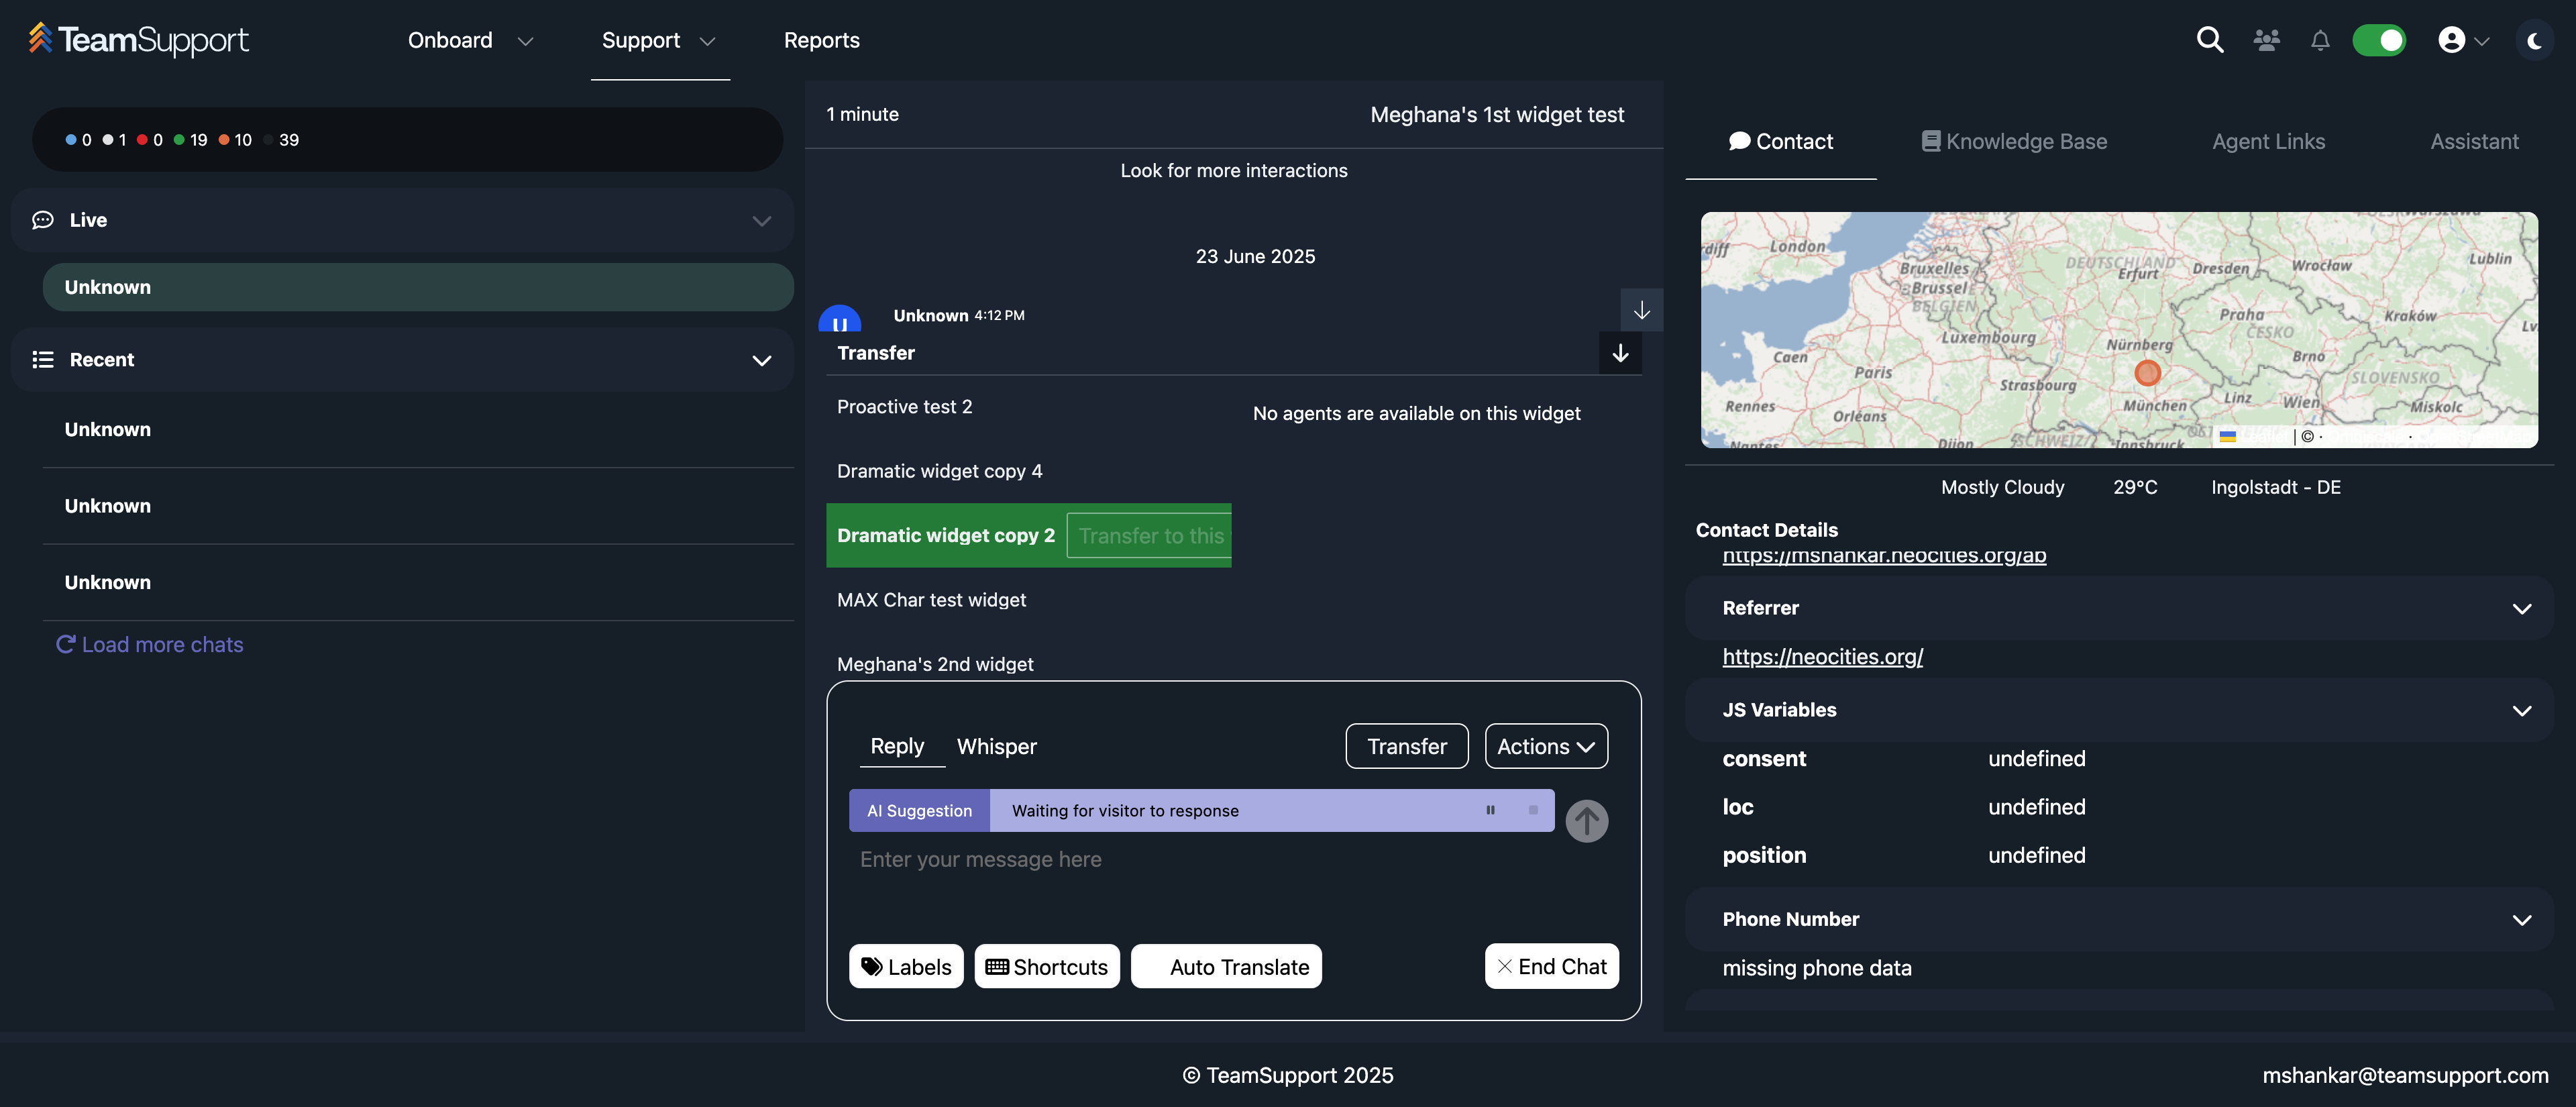Click the AI Suggestion label
The height and width of the screenshot is (1107, 2576).
919,810
